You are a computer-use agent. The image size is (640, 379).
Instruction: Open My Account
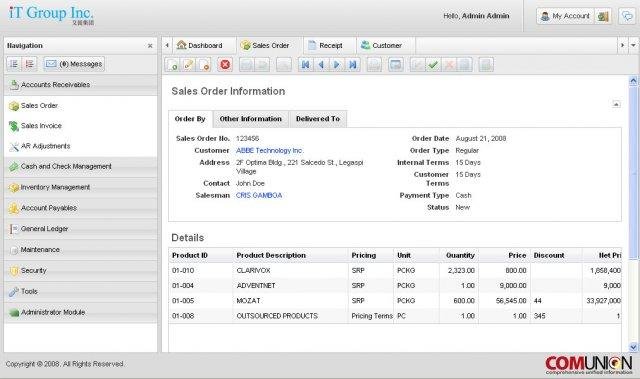point(565,16)
